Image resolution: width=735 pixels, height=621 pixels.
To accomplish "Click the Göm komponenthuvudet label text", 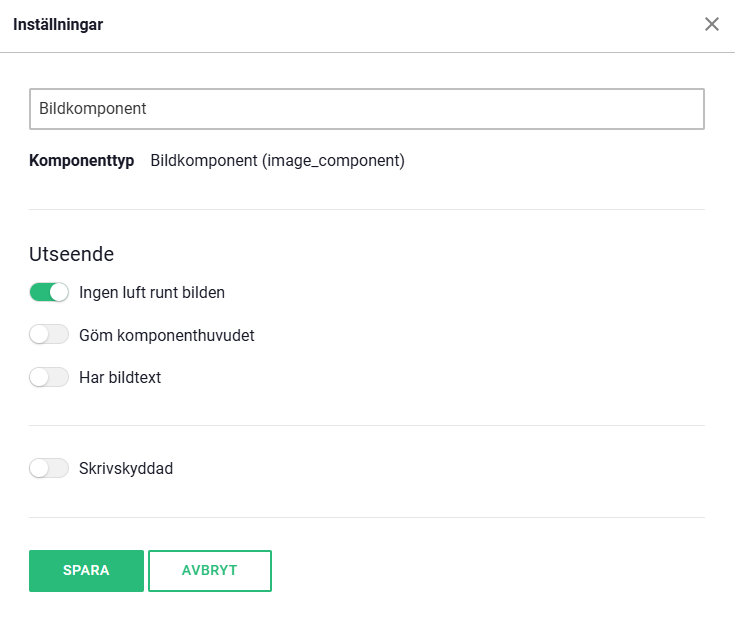I will point(166,335).
